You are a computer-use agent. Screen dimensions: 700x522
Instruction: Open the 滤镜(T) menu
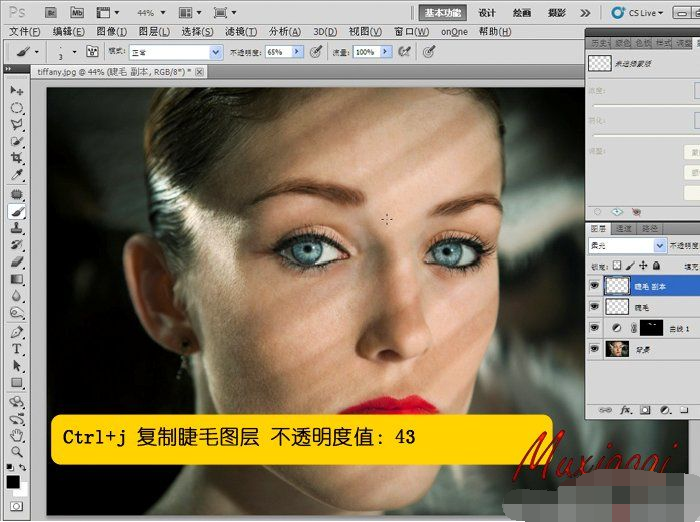[241, 32]
